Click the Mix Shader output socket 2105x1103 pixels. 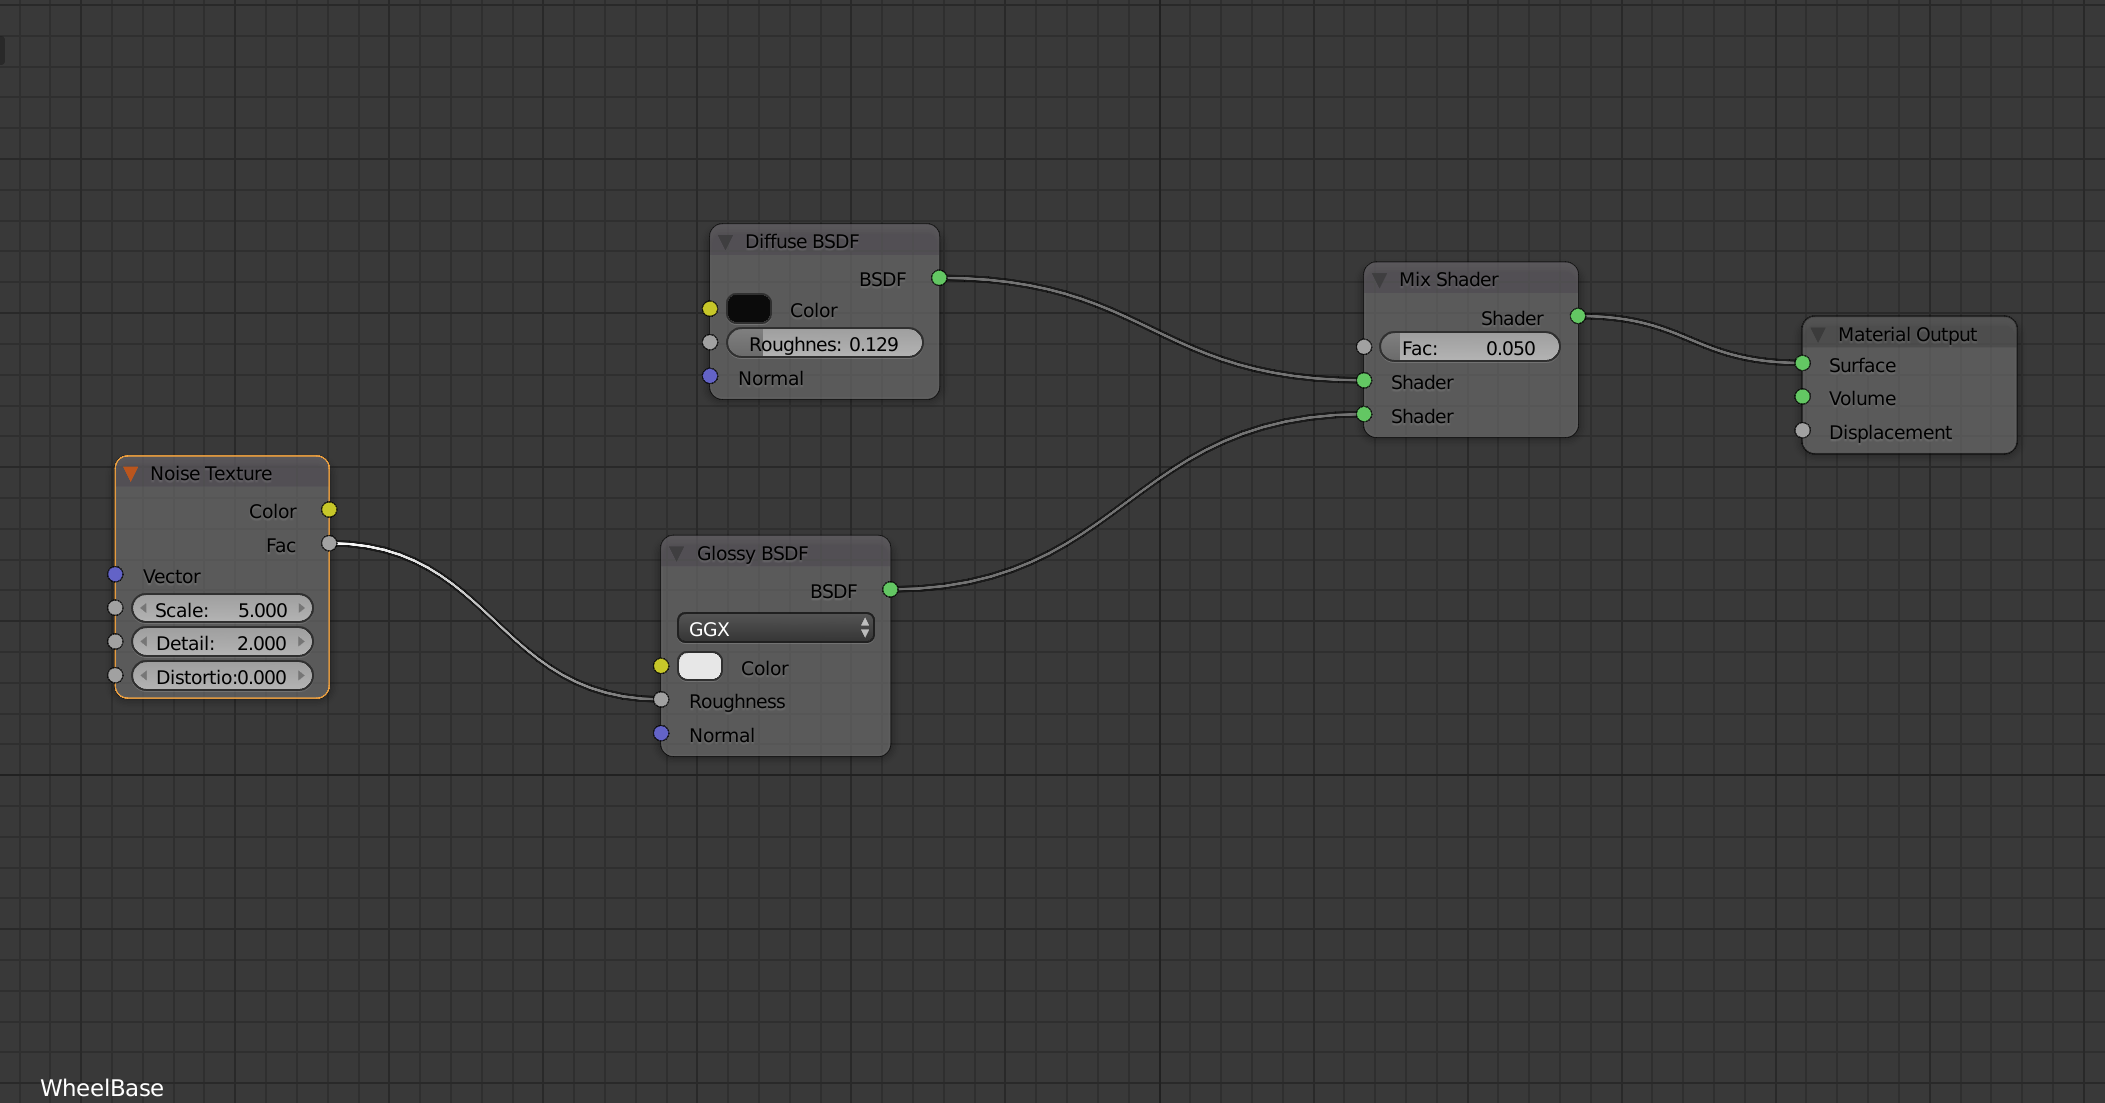[1578, 317]
